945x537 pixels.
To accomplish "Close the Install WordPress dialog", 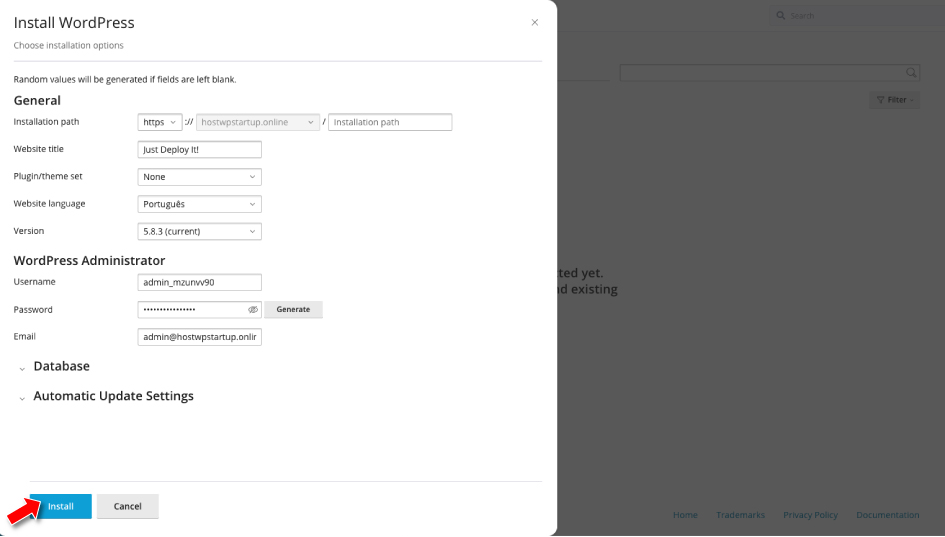I will click(535, 22).
